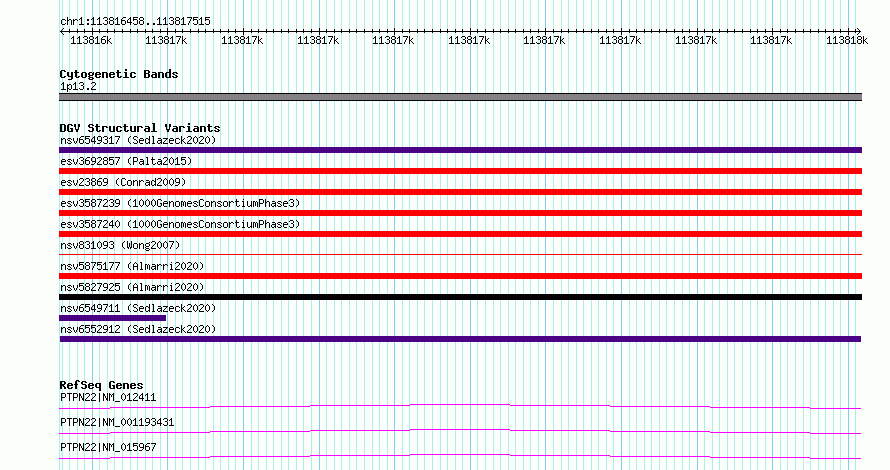Screen dimensions: 890x470
Task: Click the 113818k ruler tick label
Action: click(x=847, y=40)
